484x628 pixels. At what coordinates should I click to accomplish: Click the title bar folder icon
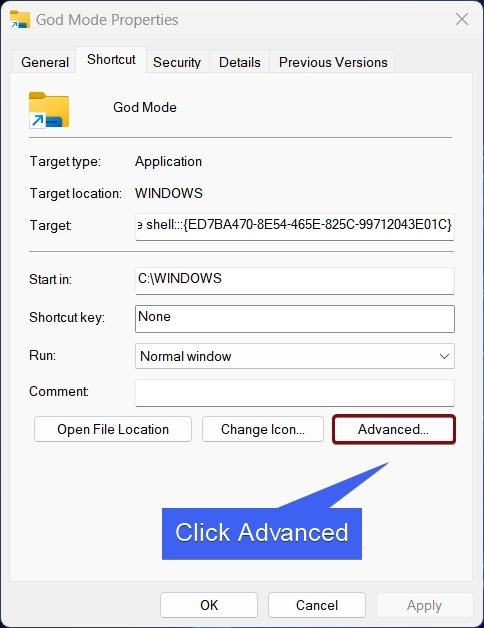click(20, 20)
